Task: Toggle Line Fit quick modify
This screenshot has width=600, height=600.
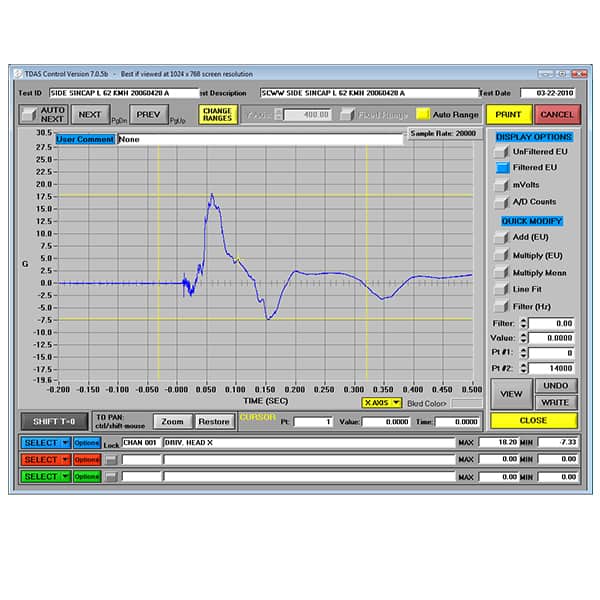Action: 501,289
